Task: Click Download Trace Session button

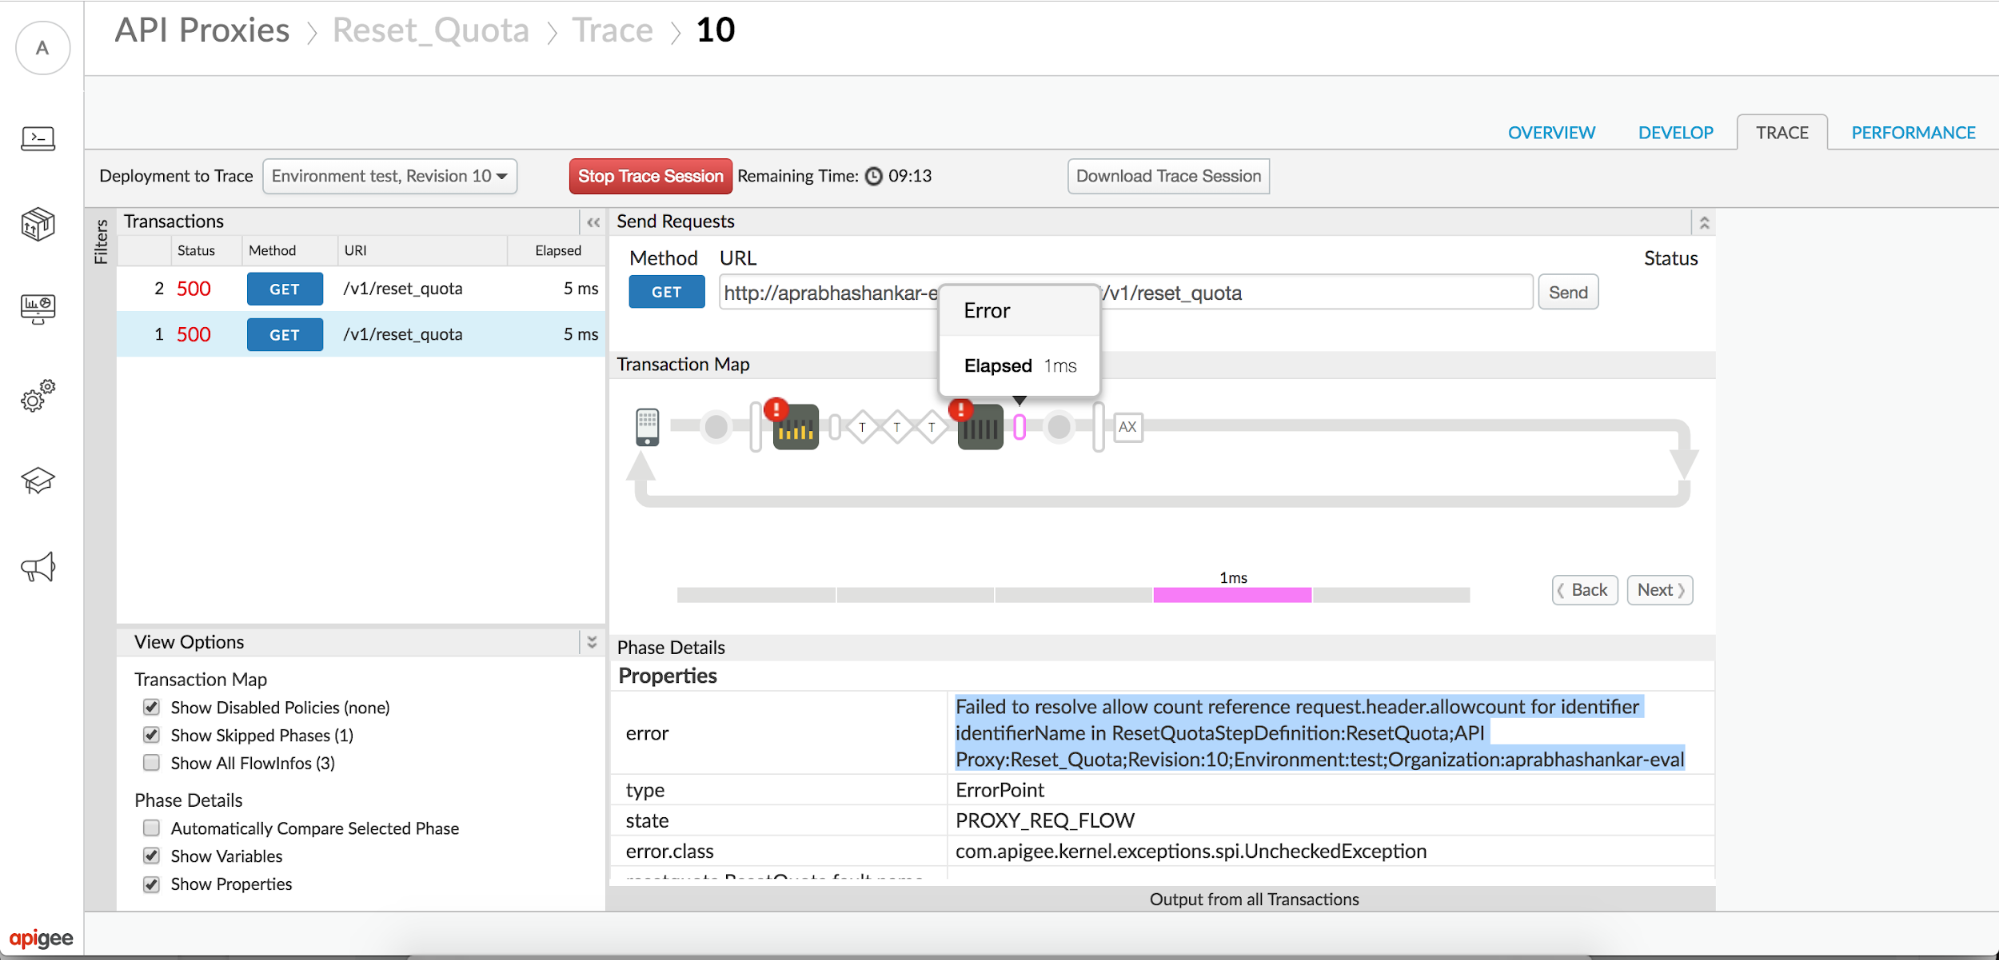Action: pos(1168,176)
